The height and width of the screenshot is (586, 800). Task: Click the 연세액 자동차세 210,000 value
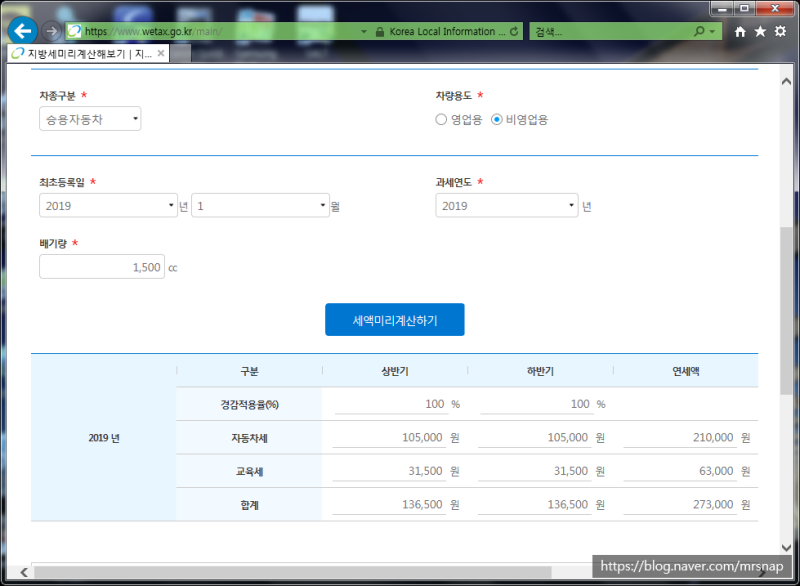pyautogui.click(x=713, y=437)
